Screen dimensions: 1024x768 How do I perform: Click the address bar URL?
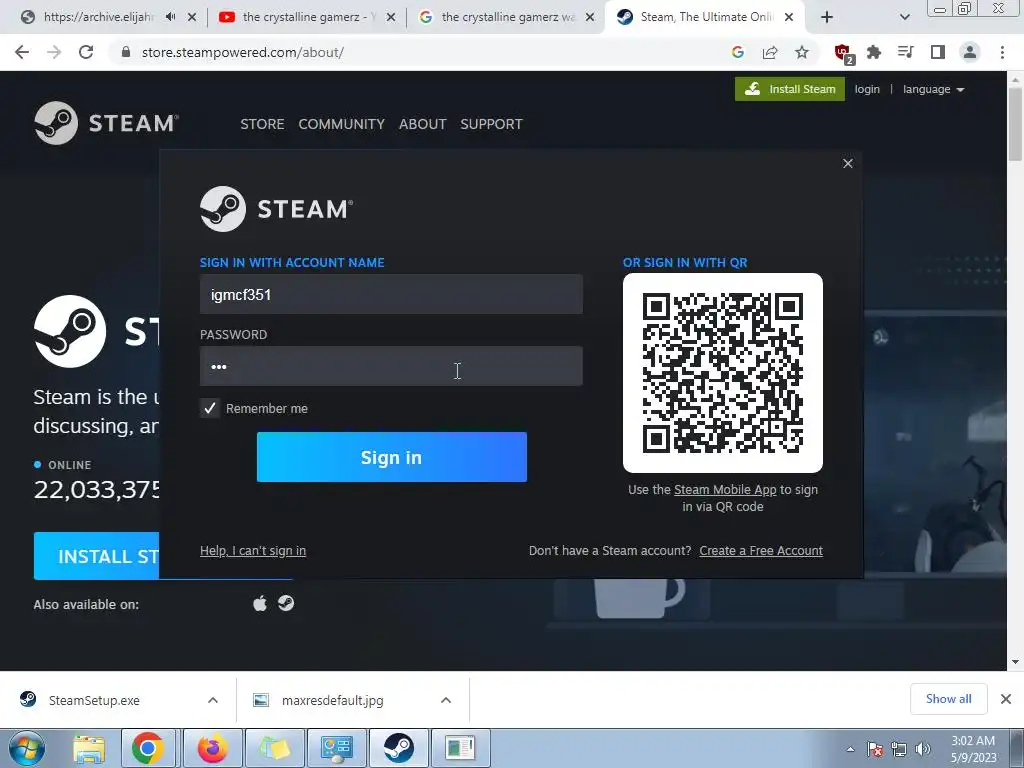tap(242, 52)
